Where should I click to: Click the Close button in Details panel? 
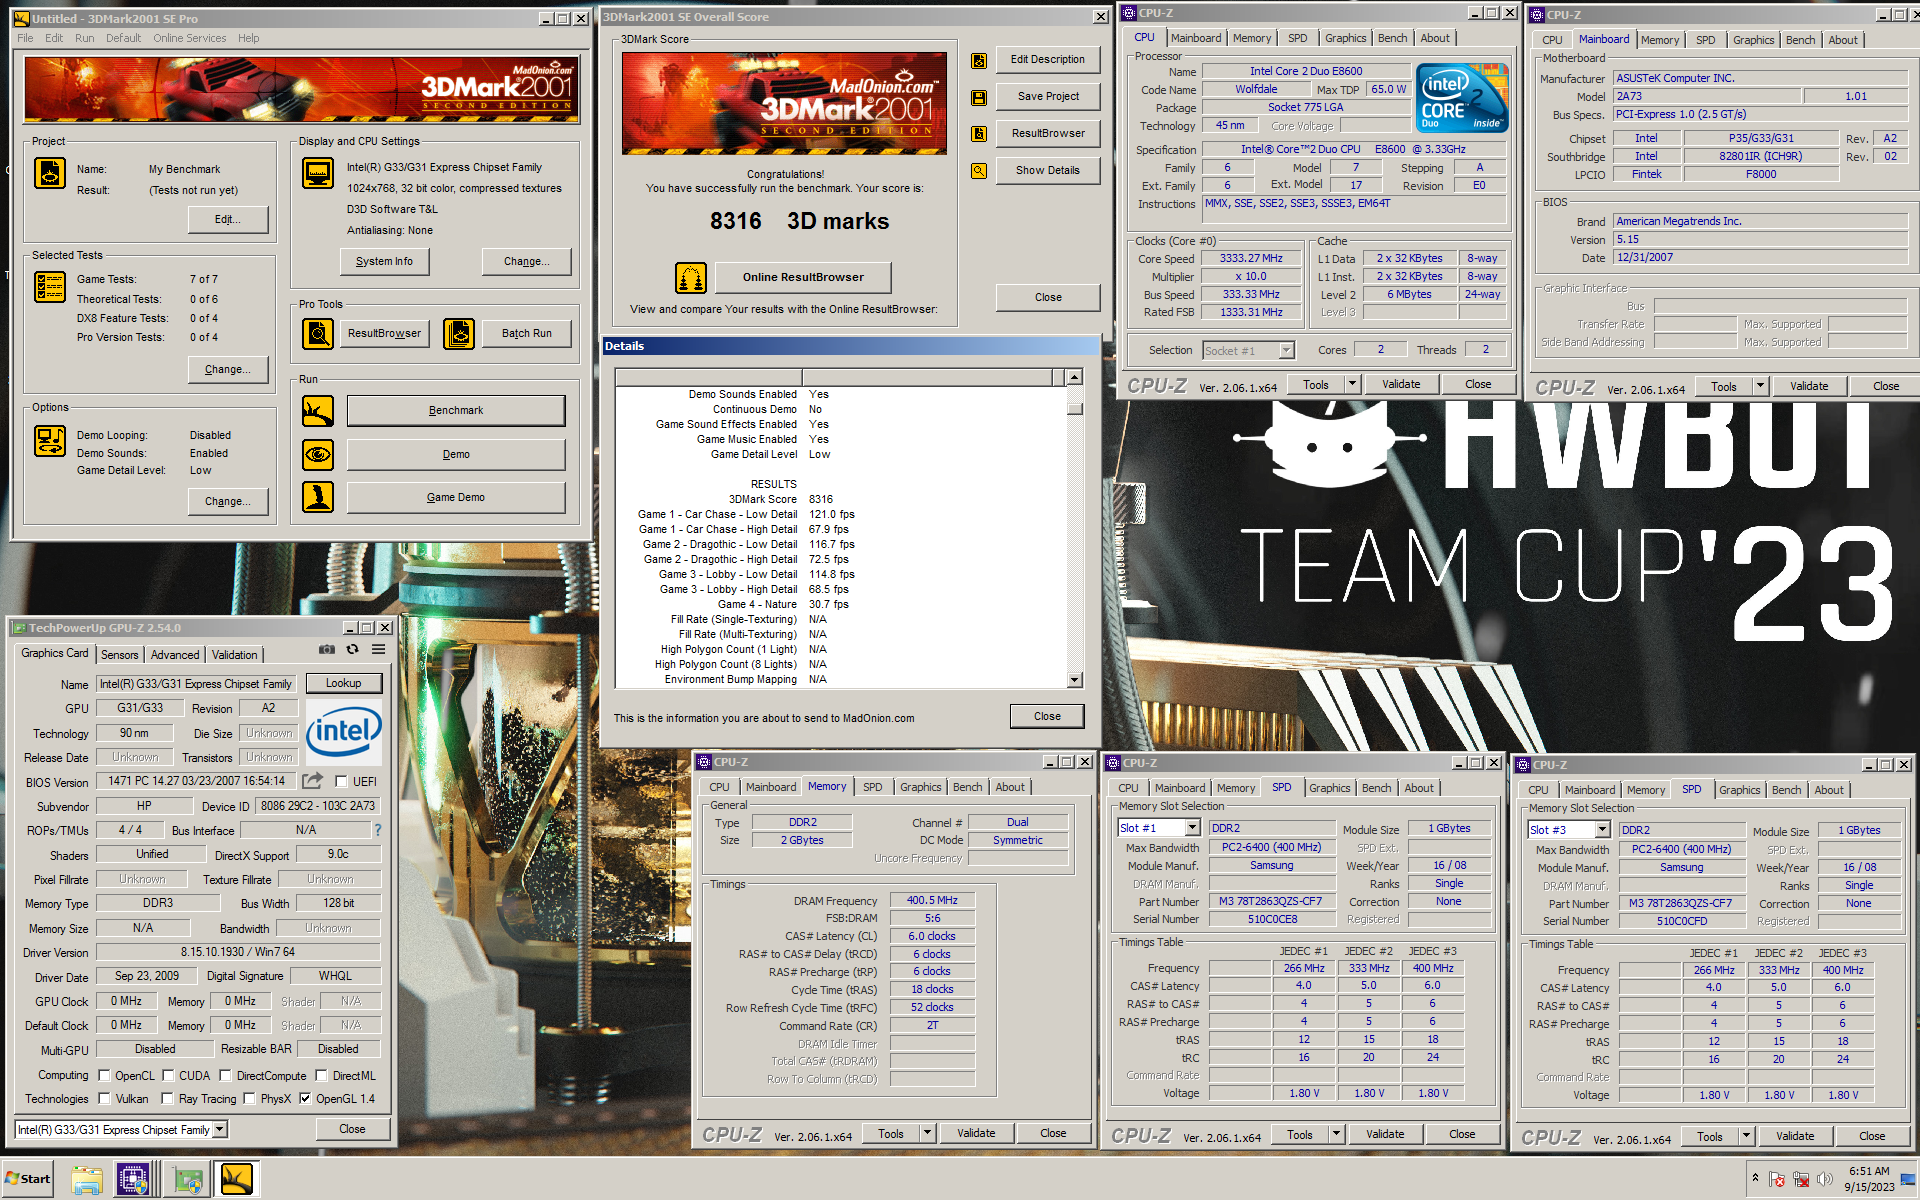click(1047, 716)
